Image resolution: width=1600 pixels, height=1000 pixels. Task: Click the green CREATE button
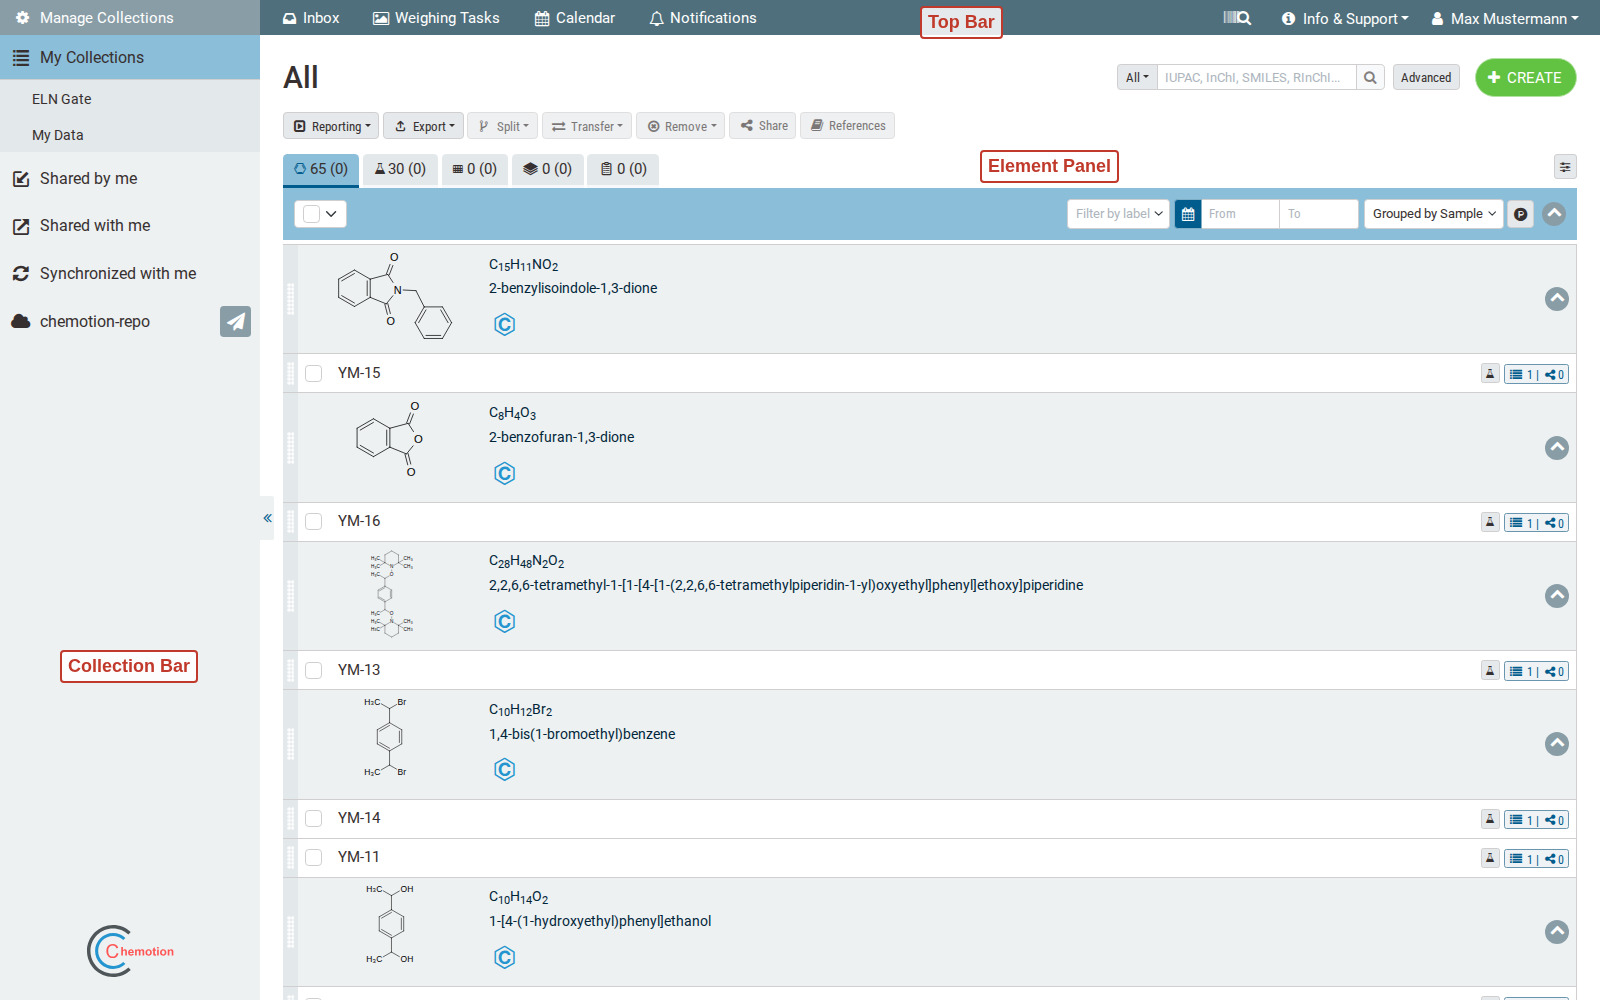tap(1525, 77)
